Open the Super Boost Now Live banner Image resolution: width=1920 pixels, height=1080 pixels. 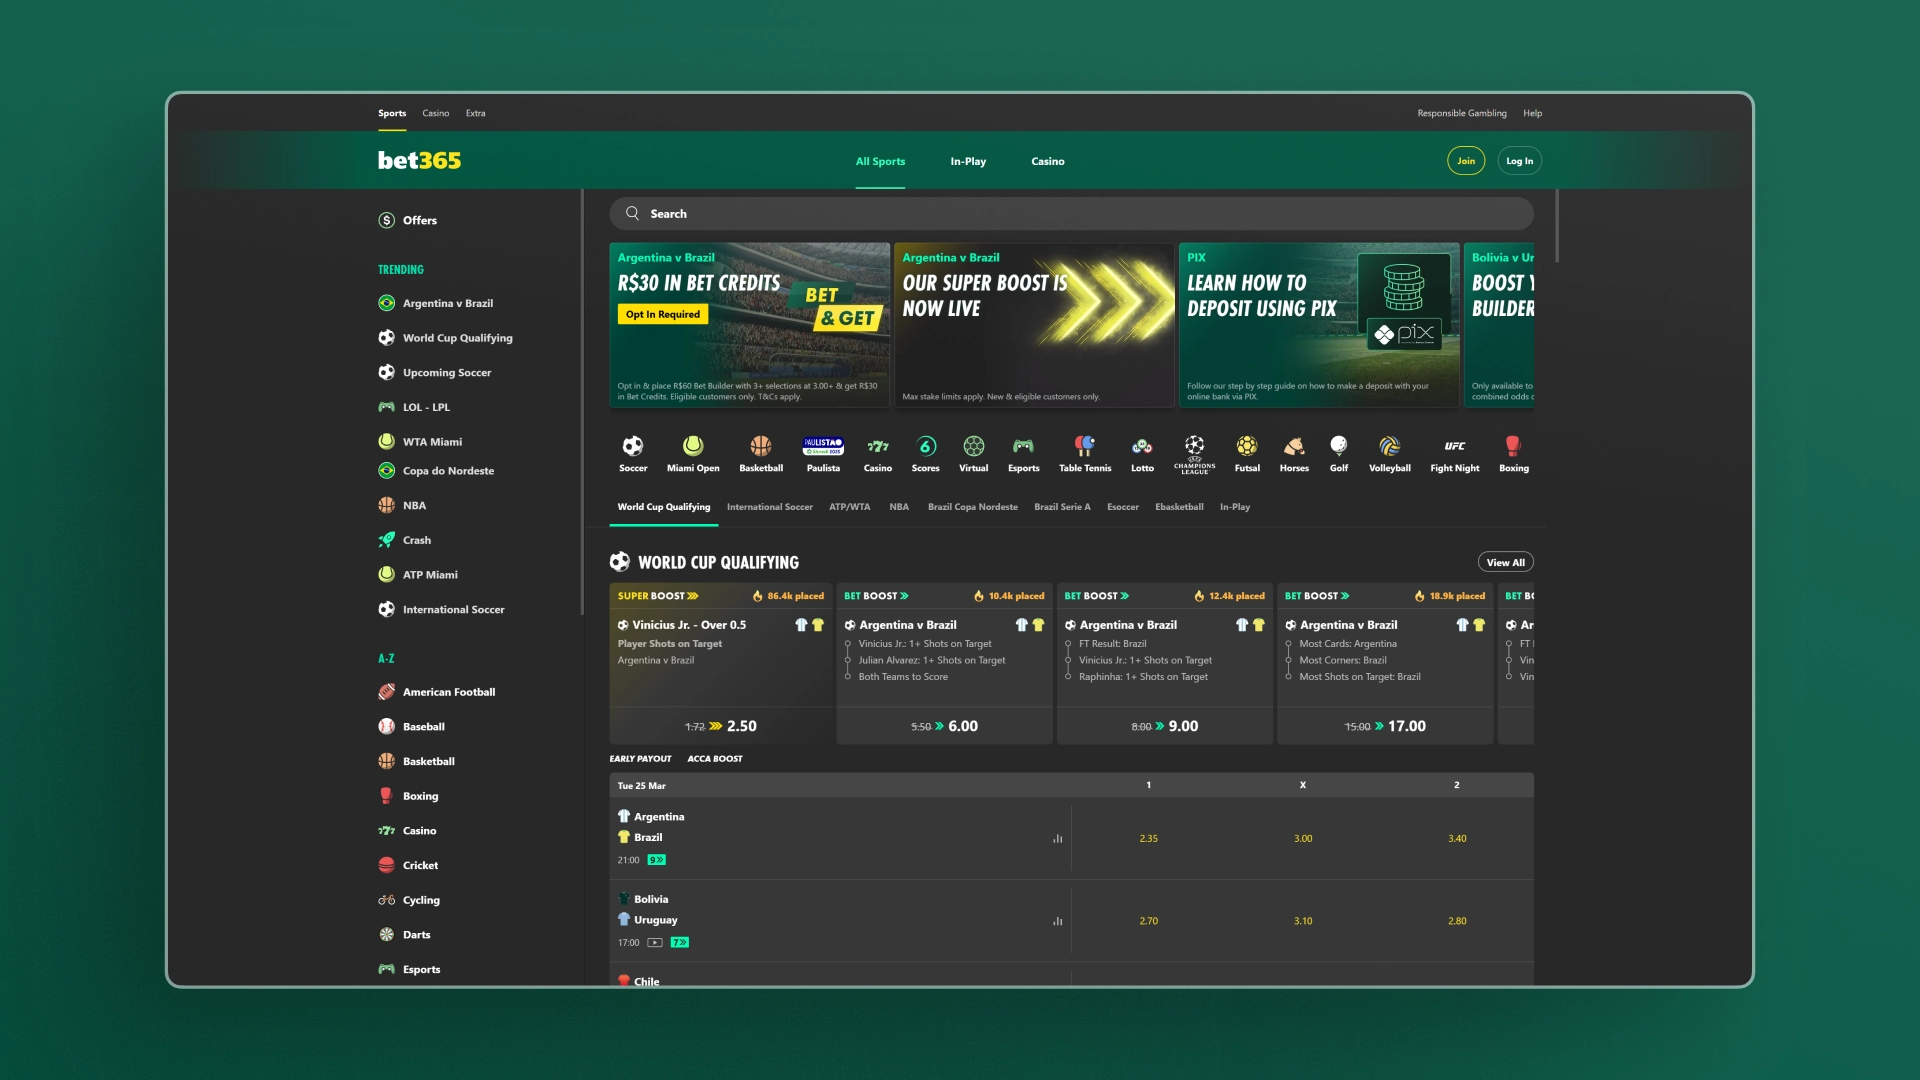[1034, 325]
